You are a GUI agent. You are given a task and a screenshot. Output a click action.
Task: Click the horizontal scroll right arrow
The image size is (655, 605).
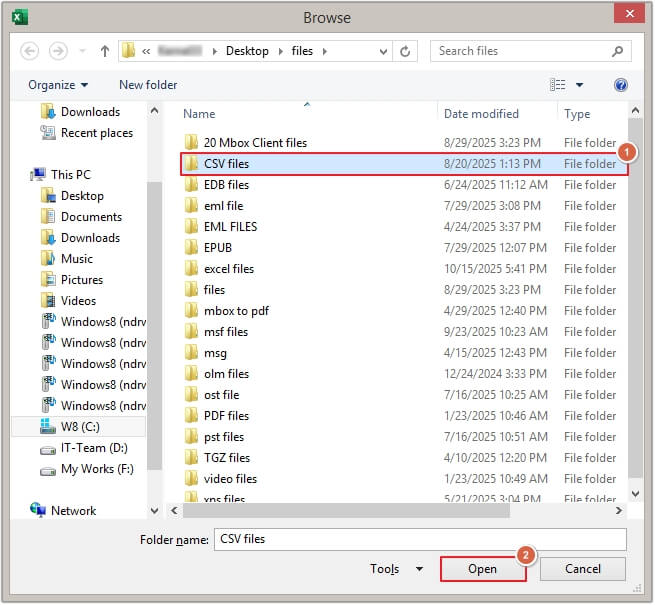[x=619, y=511]
